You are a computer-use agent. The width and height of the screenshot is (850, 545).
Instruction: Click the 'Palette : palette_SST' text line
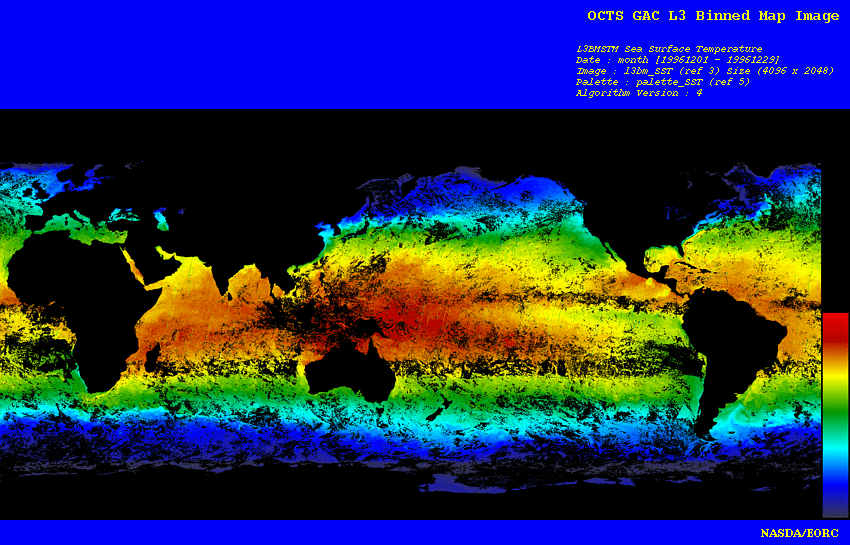662,82
